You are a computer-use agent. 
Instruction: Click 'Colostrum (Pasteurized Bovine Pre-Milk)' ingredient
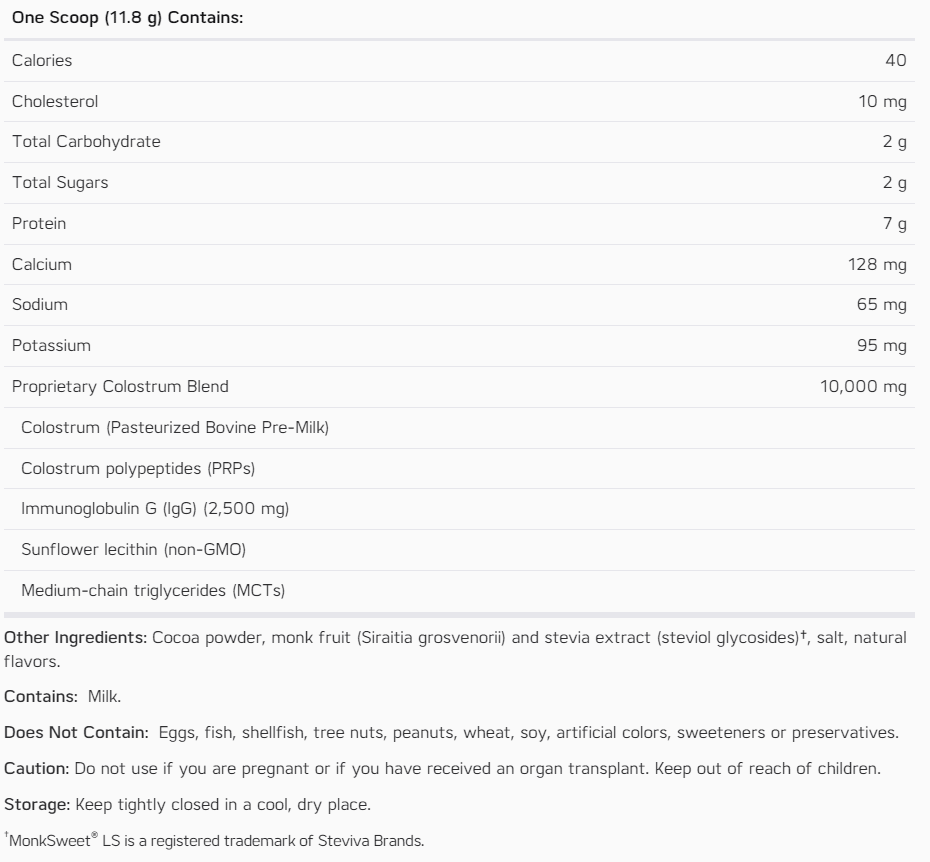(175, 428)
